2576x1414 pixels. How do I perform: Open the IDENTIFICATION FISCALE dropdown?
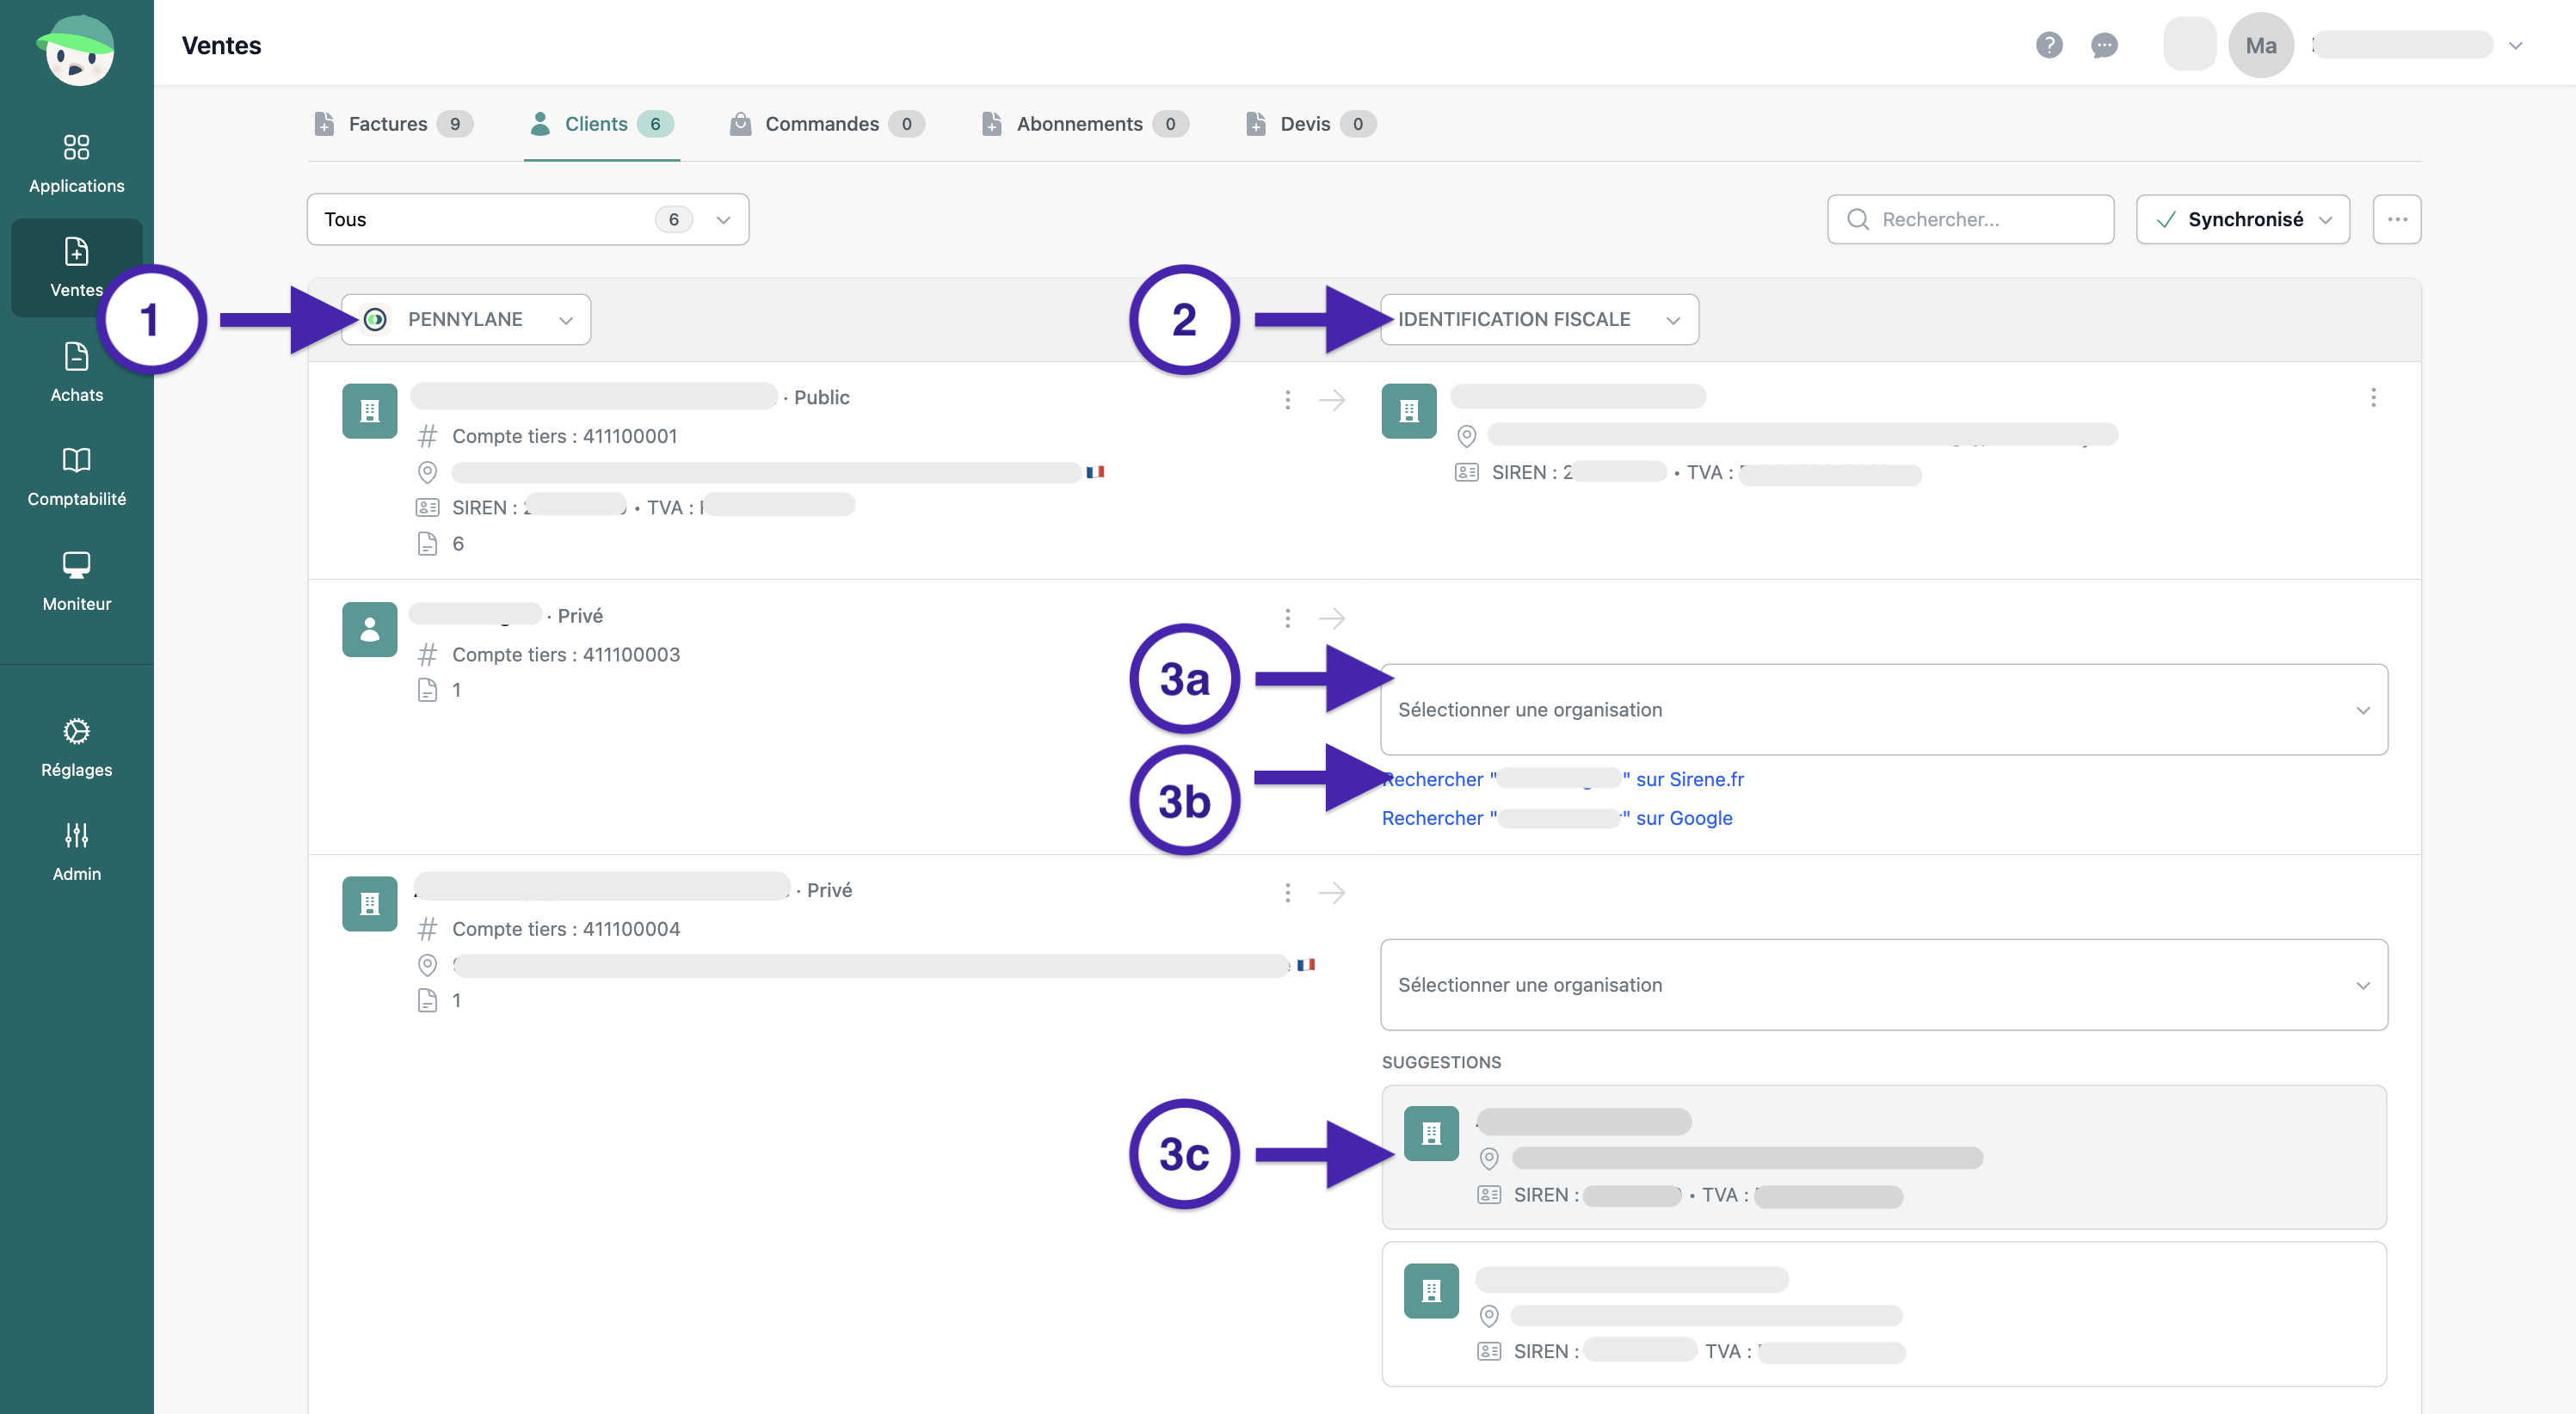pyautogui.click(x=1538, y=319)
